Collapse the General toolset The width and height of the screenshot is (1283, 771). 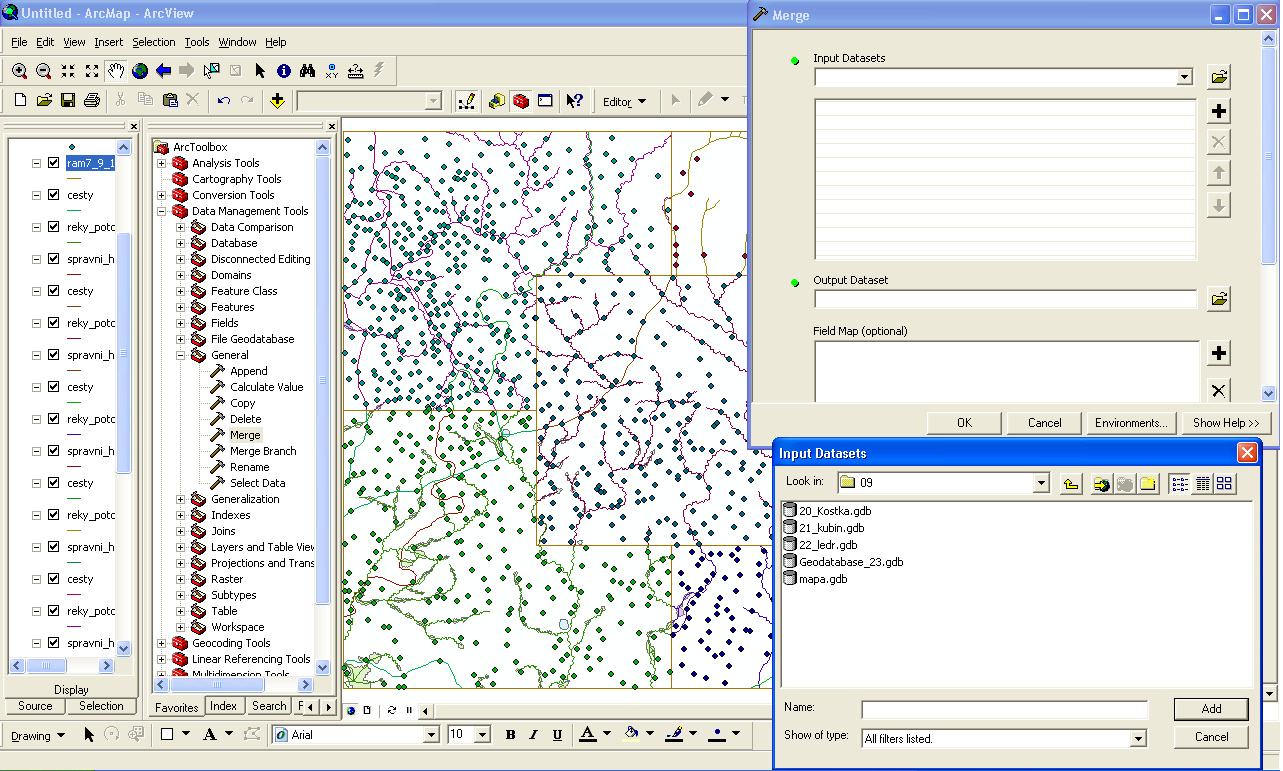tap(181, 355)
